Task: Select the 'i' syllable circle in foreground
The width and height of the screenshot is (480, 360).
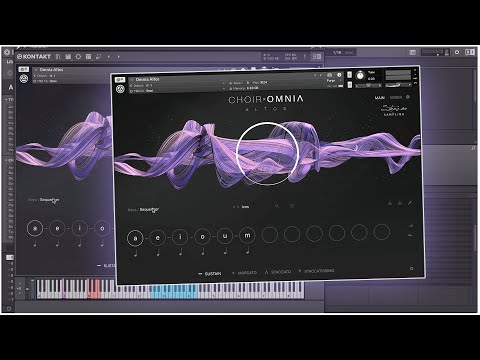Action: coord(180,237)
